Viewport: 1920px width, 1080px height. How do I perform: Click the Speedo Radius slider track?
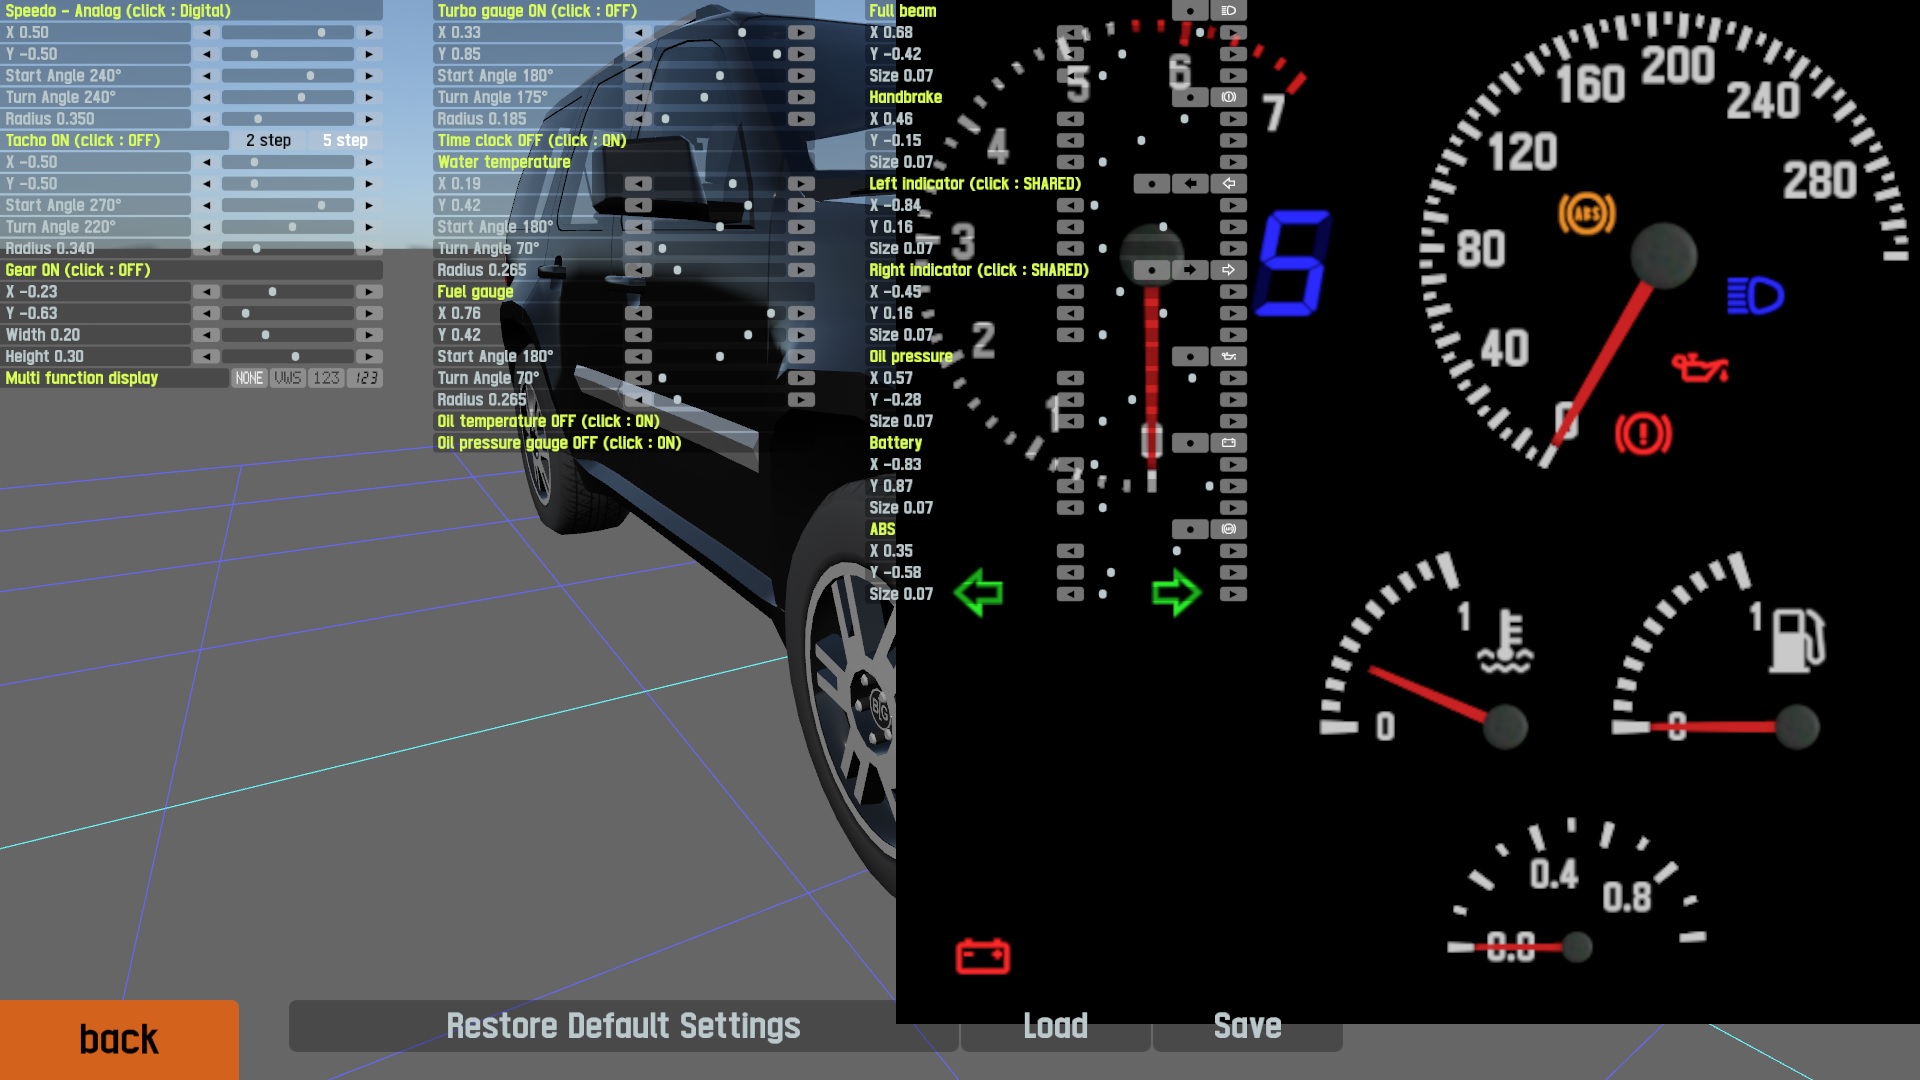click(288, 119)
